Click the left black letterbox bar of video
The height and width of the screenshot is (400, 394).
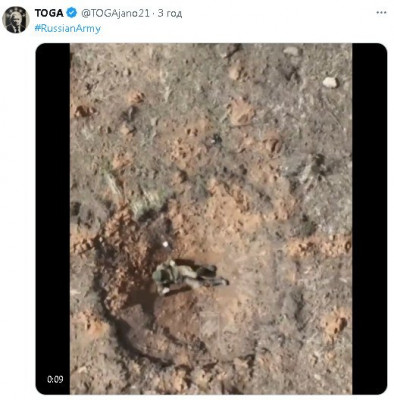point(53,218)
